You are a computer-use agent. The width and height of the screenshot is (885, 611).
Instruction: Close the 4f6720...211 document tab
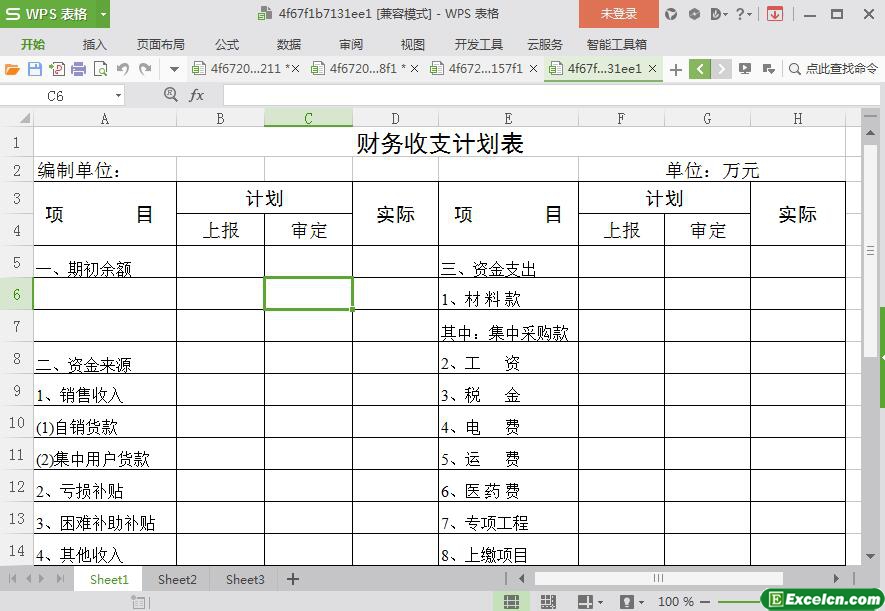[x=295, y=69]
